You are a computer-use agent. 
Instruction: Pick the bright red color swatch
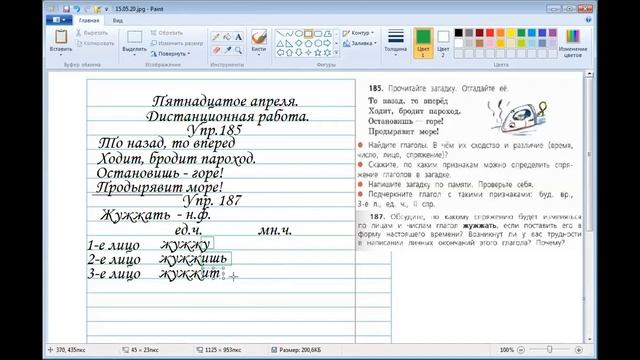[x=490, y=33]
